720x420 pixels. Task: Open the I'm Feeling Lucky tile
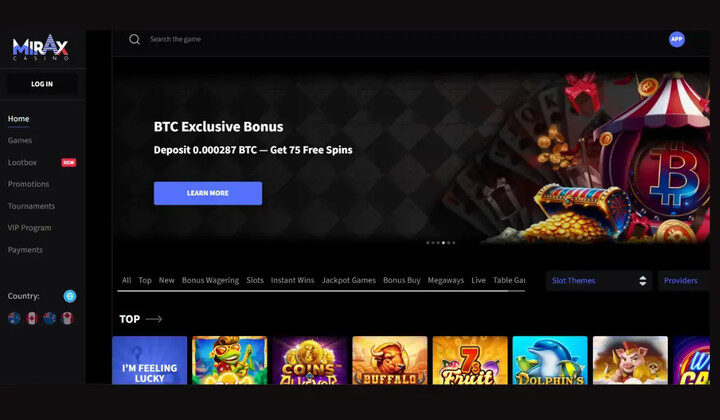coord(150,360)
